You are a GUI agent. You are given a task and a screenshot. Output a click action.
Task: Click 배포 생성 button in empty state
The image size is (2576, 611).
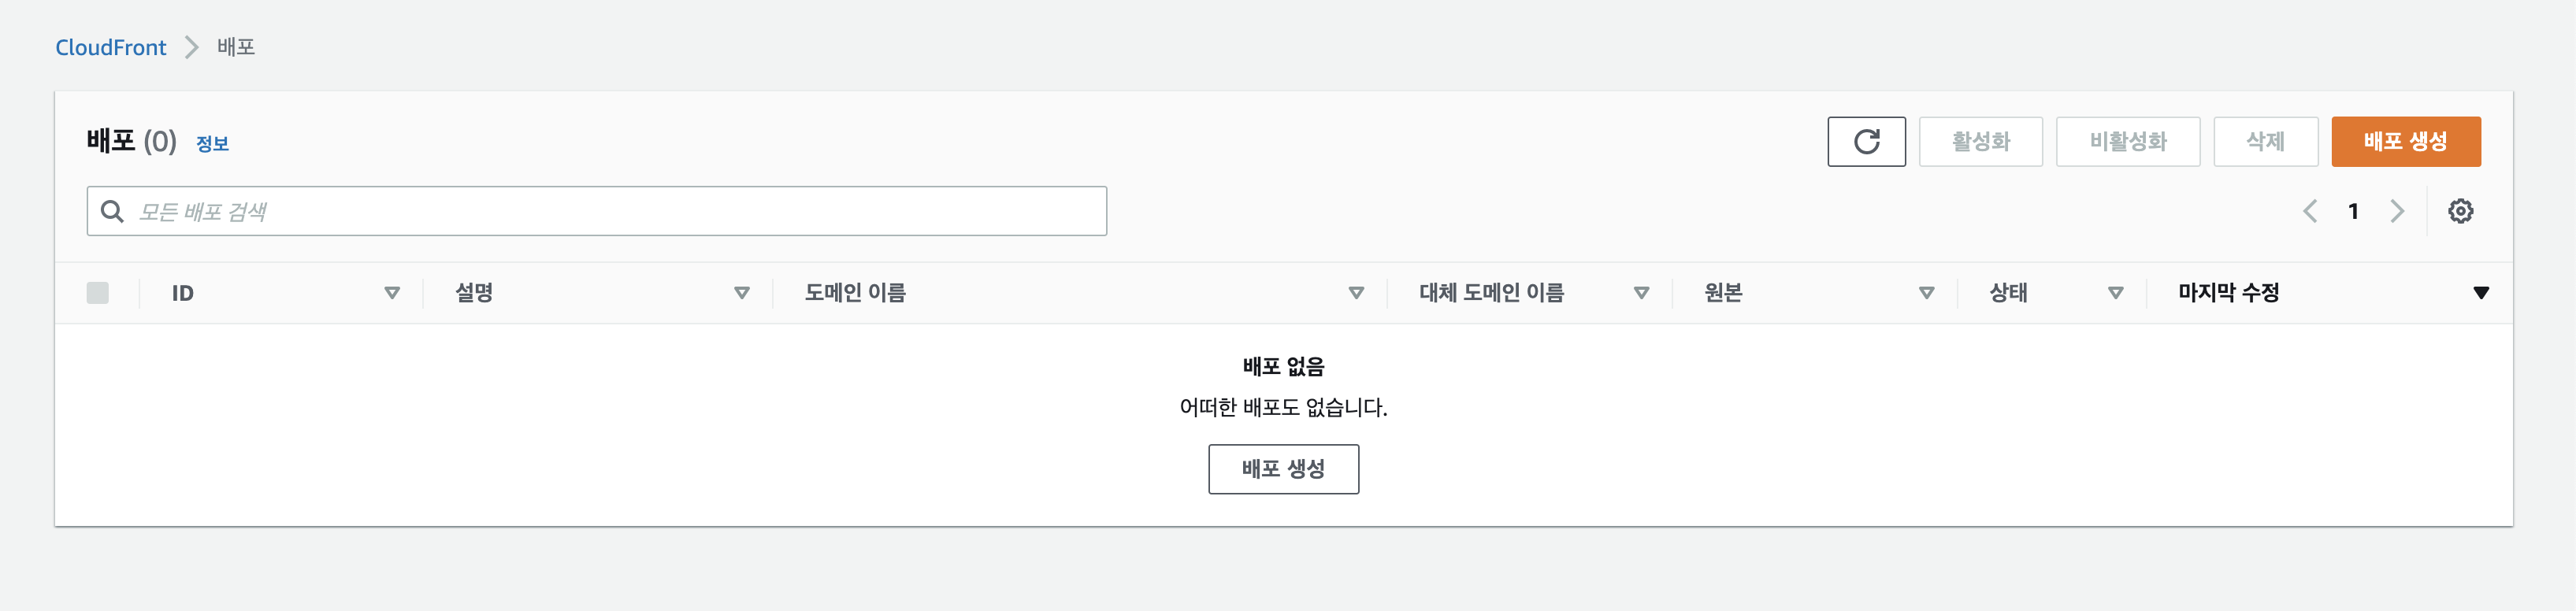coord(1283,469)
